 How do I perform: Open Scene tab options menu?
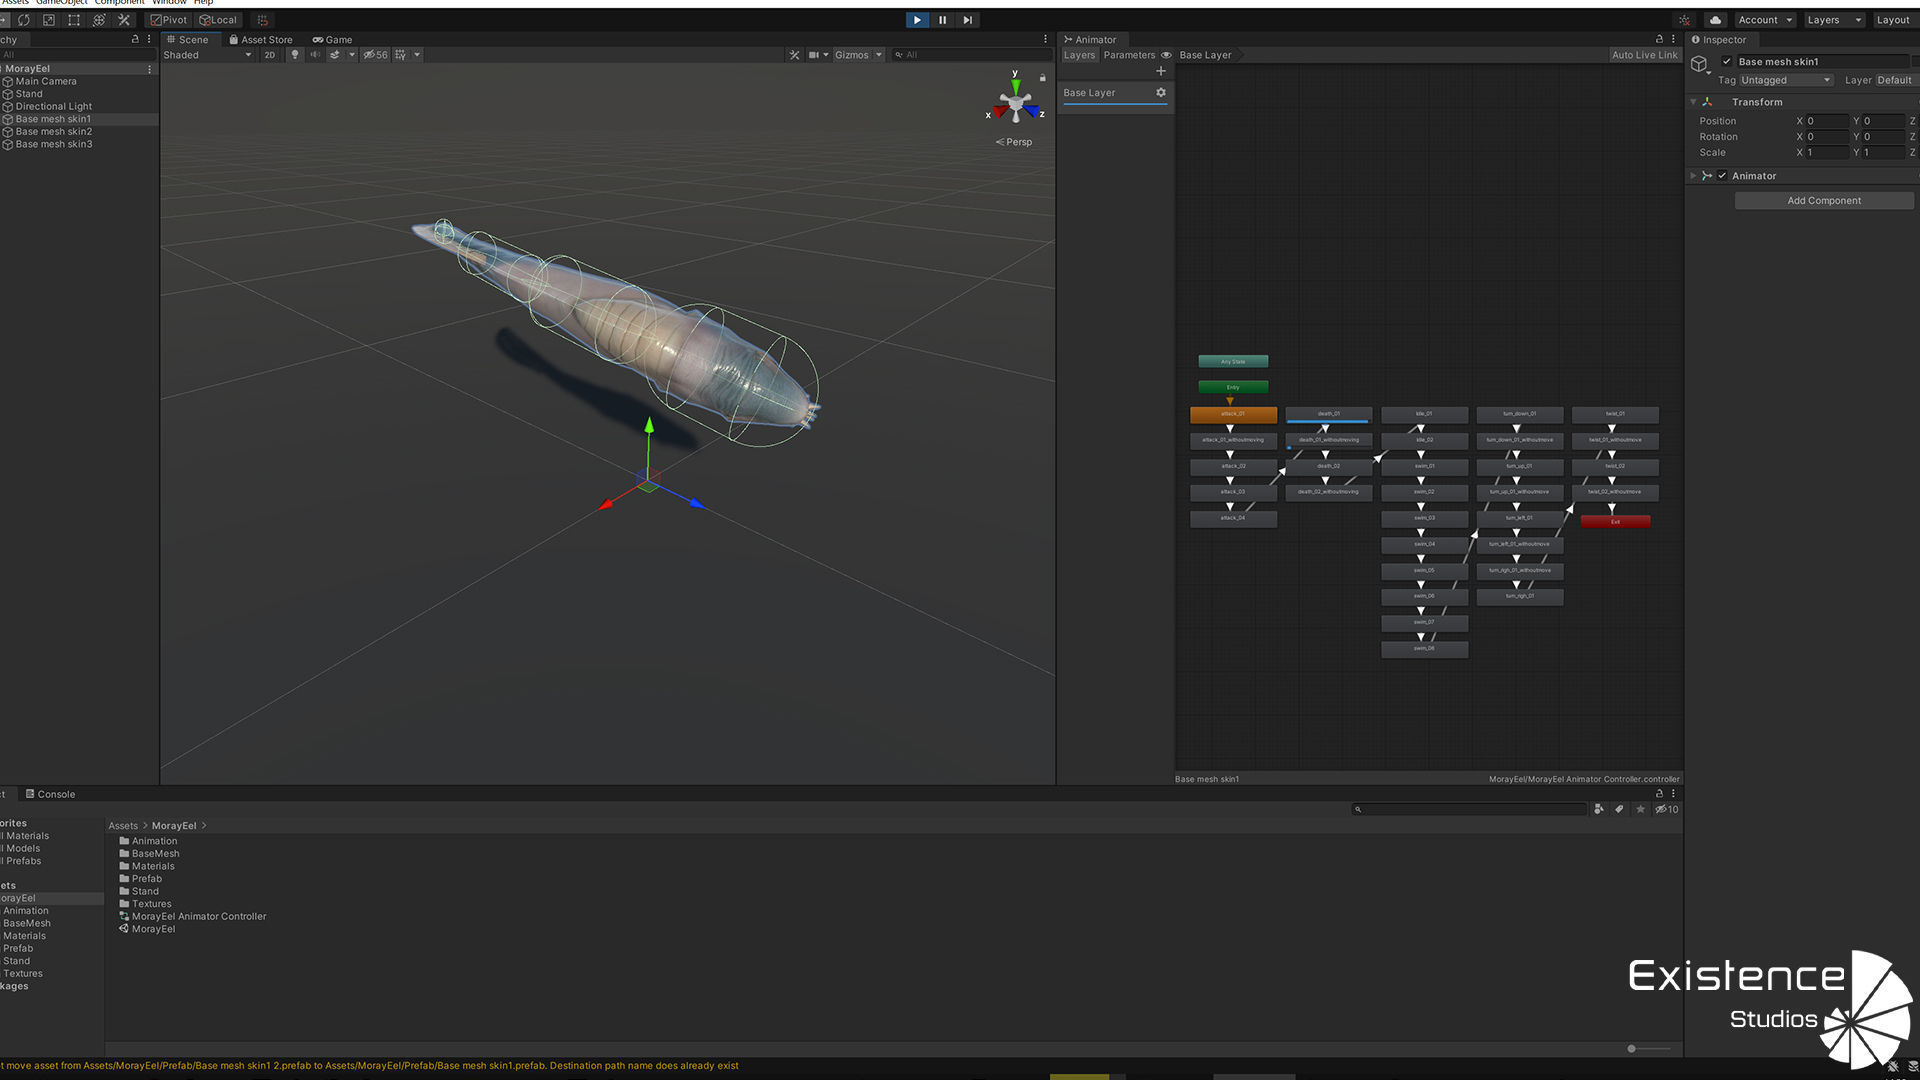1045,40
